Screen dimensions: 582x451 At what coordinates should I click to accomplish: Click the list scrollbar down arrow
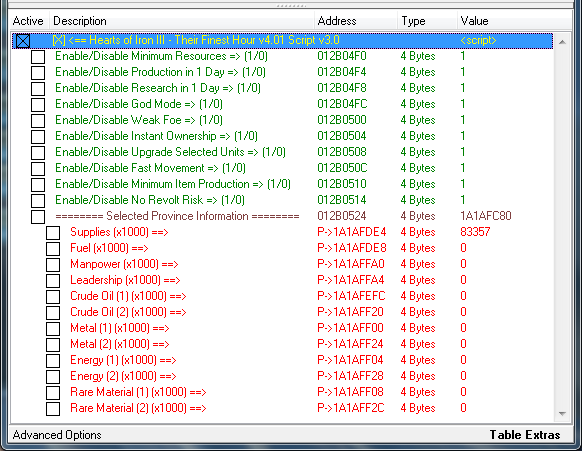(x=562, y=414)
